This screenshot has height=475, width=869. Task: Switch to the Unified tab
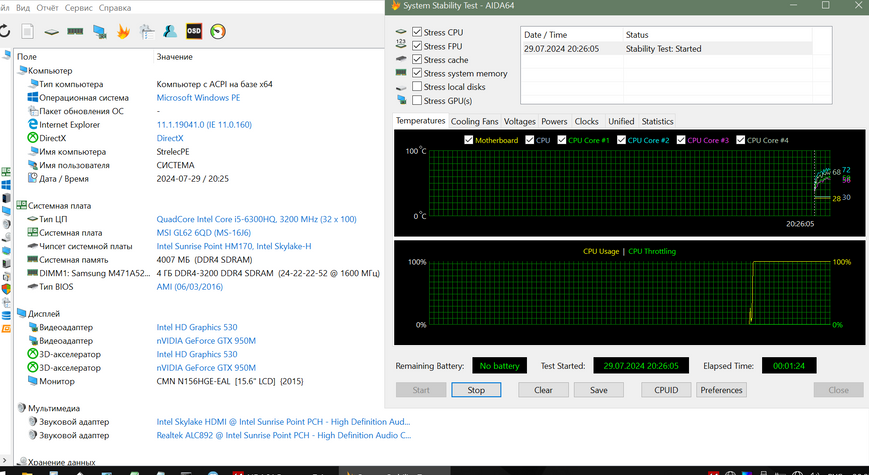[x=621, y=121]
